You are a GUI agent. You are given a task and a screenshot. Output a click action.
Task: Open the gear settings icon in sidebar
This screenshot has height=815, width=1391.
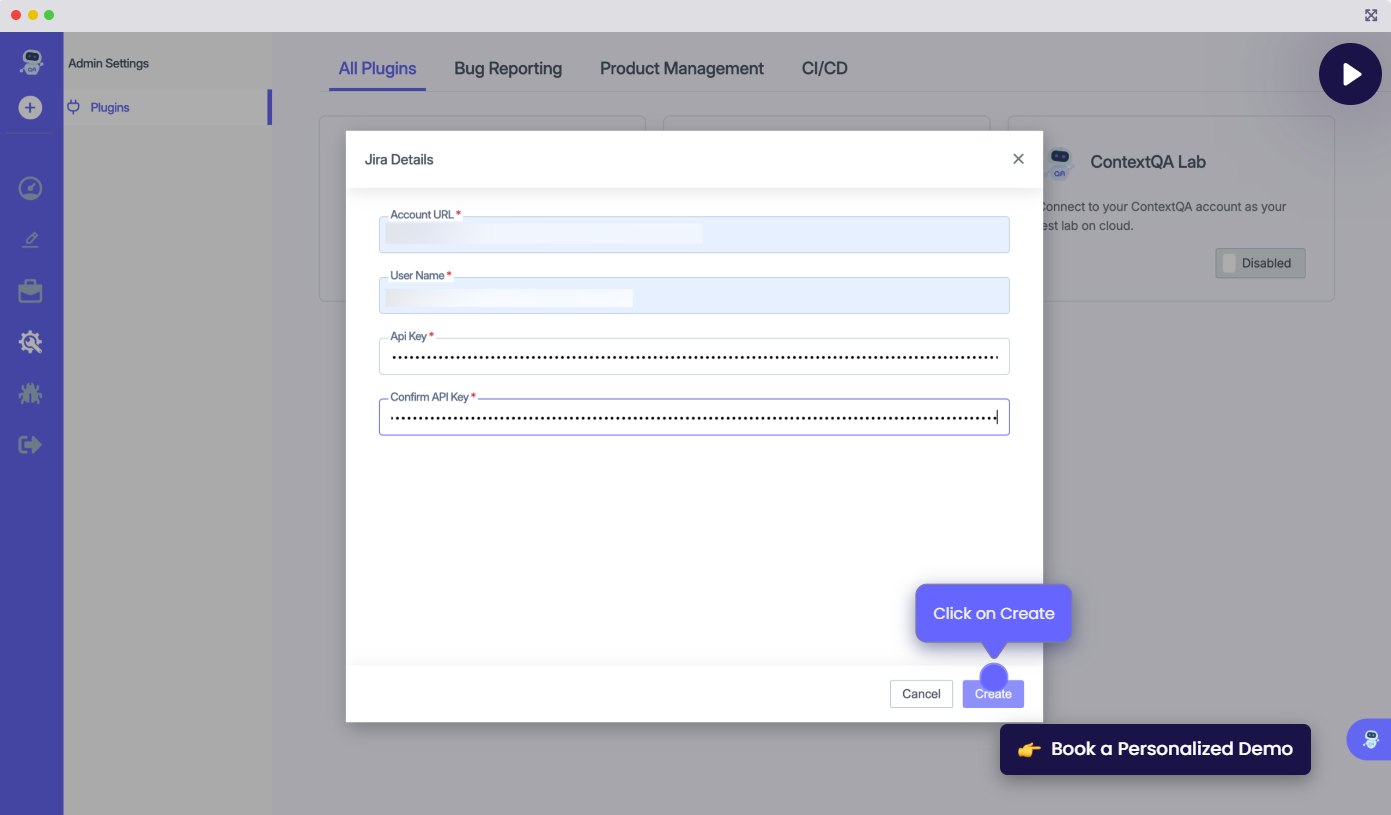(30, 343)
